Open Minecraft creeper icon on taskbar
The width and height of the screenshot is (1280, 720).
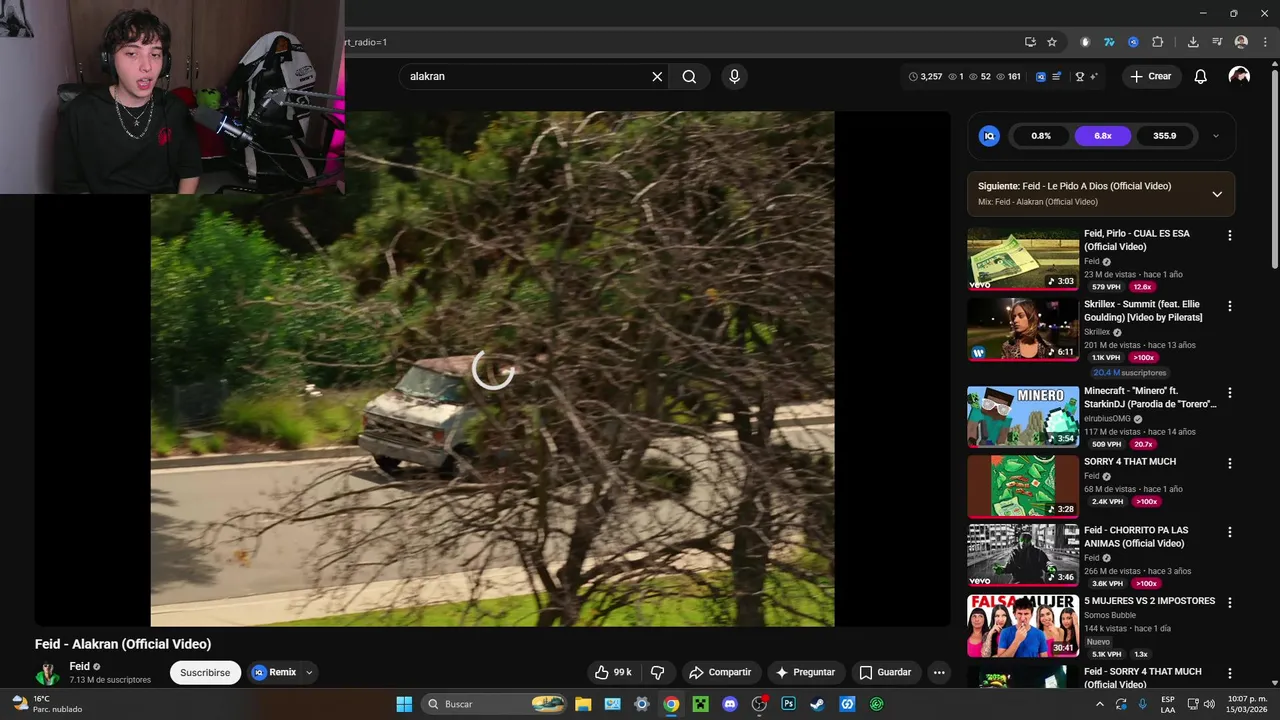tap(700, 704)
